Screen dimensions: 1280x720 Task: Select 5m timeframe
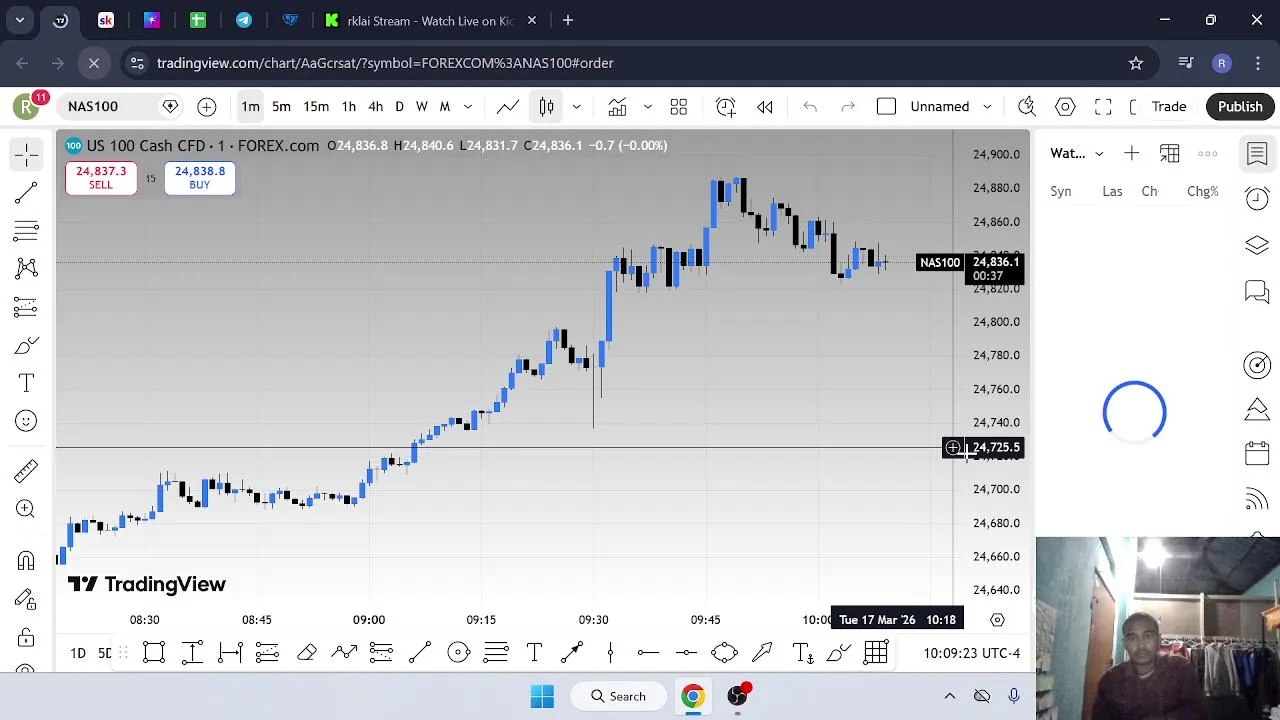pos(281,106)
